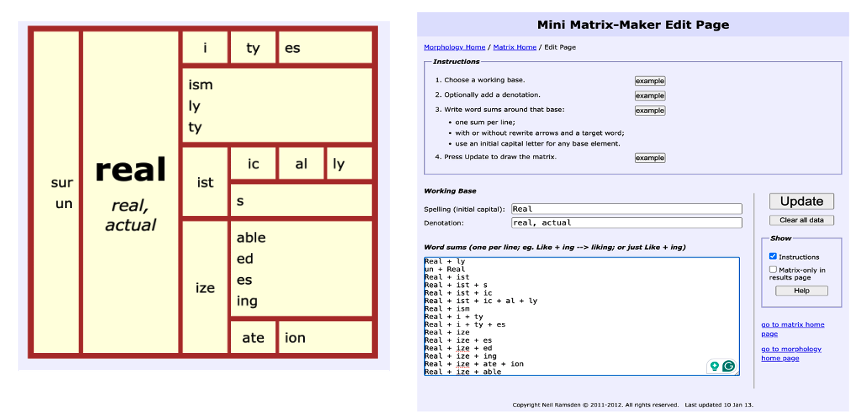Click 'Real + ize + able' line
The width and height of the screenshot is (868, 415).
pos(463,372)
